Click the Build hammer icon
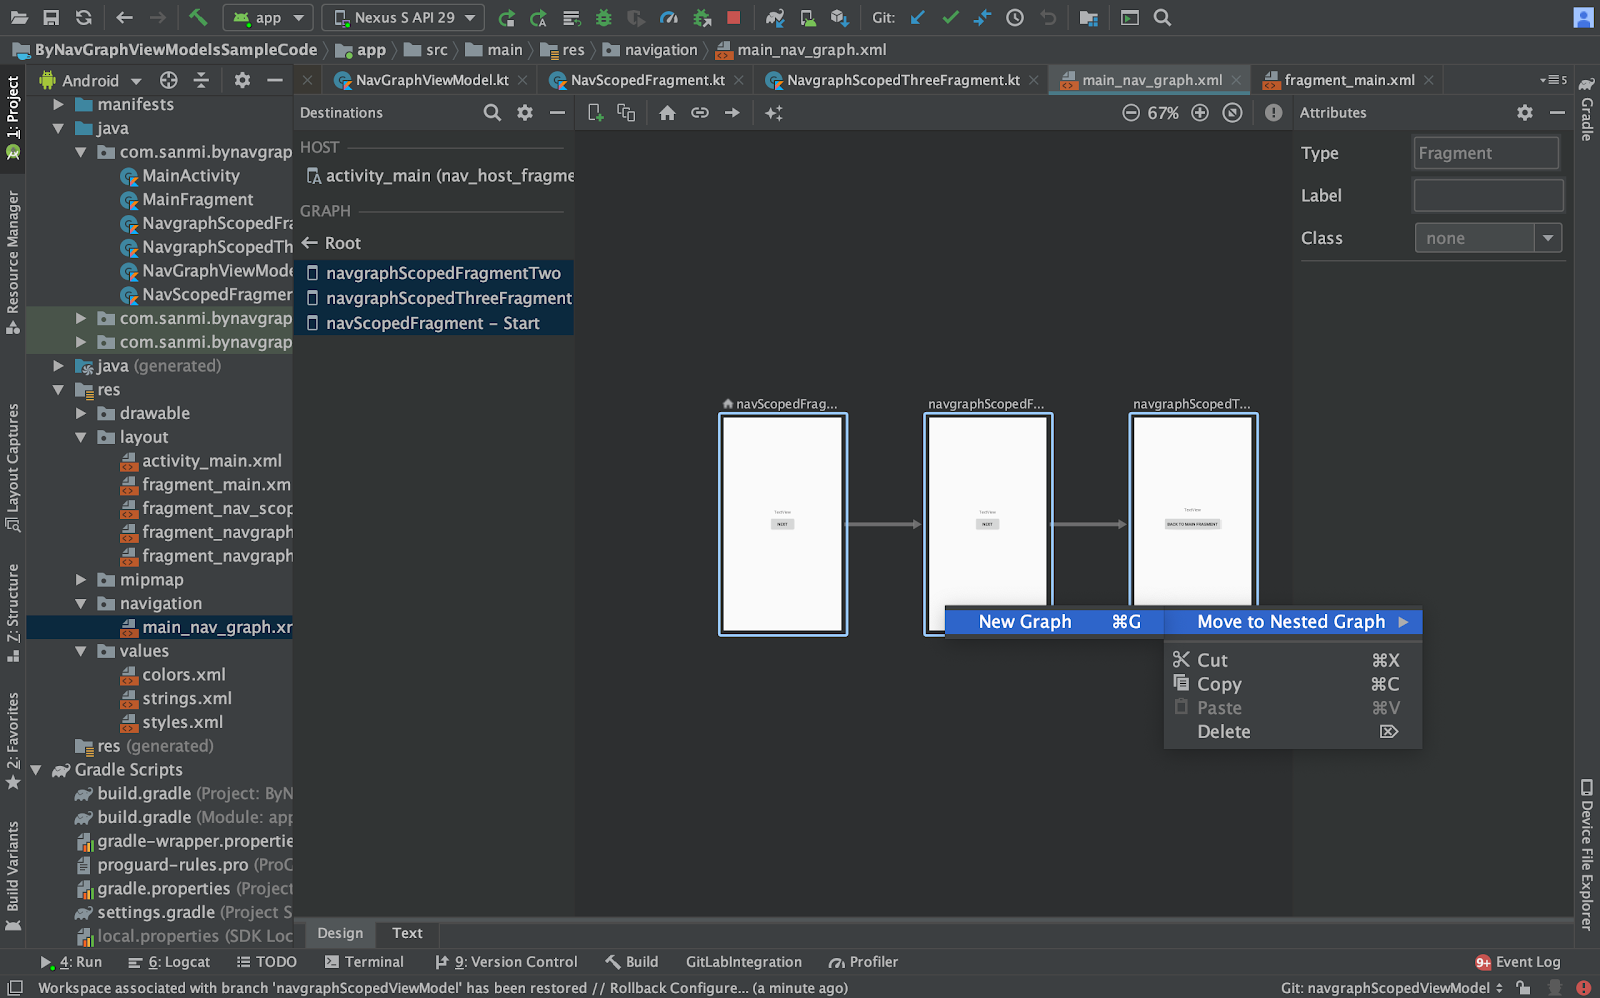The width and height of the screenshot is (1600, 998). coord(198,18)
